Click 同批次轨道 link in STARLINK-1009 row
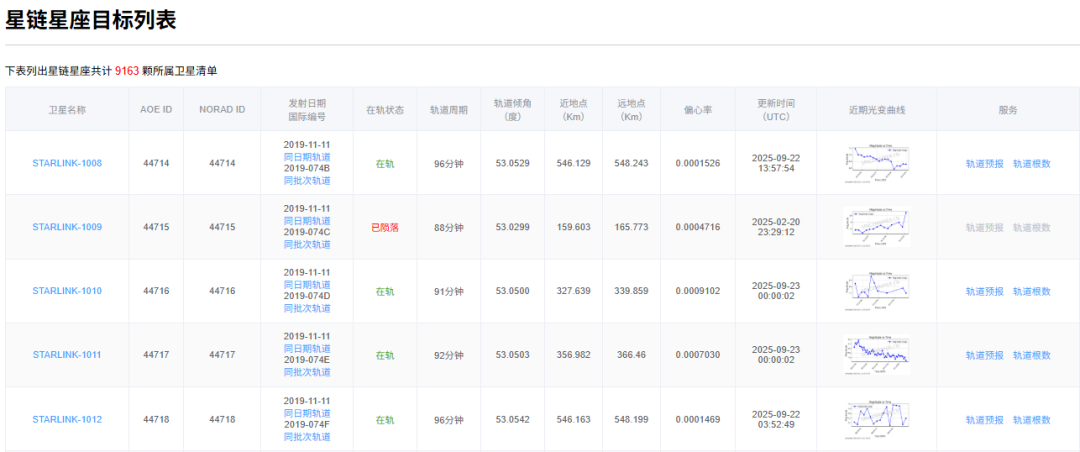The width and height of the screenshot is (1080, 452). [307, 245]
